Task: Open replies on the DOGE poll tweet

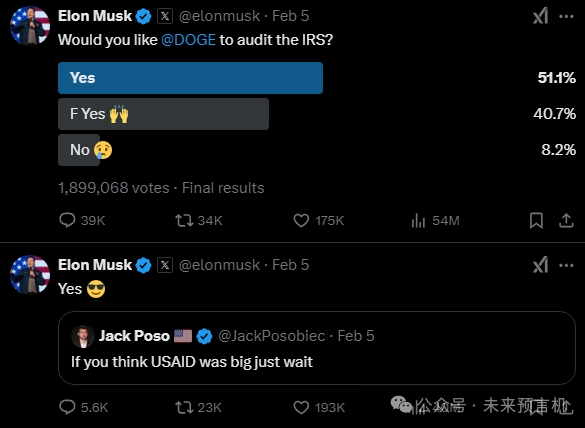Action: tap(82, 221)
